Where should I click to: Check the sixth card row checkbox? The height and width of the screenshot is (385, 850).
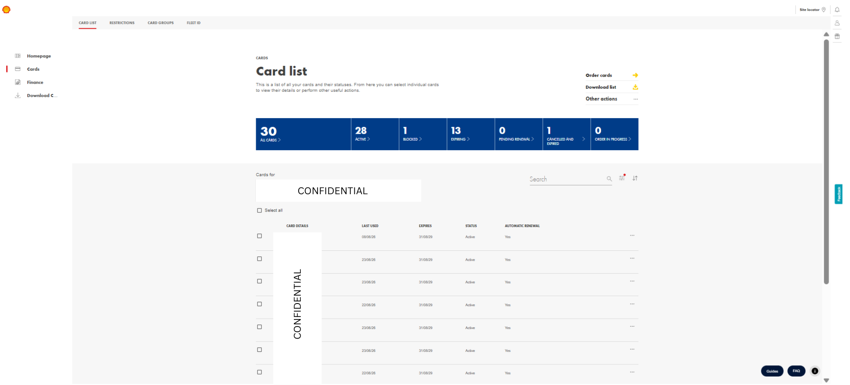tap(259, 350)
